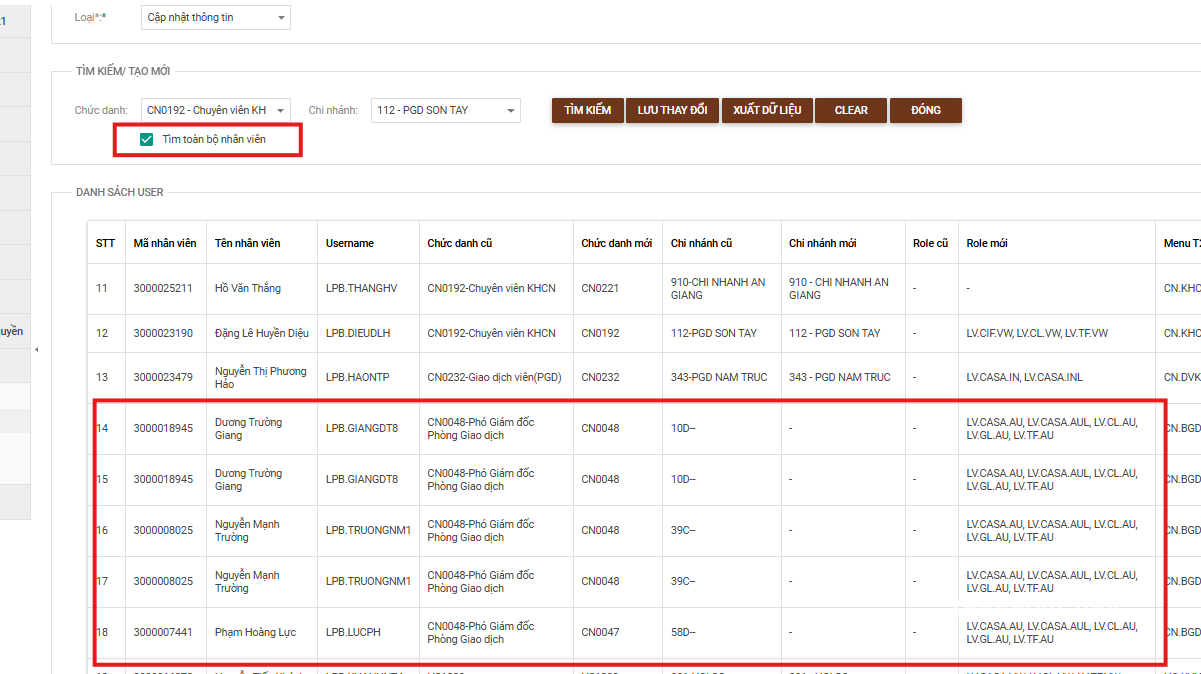Open the Chi nhánh dropdown 112 - PGD SON TAY
The height and width of the screenshot is (674, 1201).
click(x=445, y=110)
